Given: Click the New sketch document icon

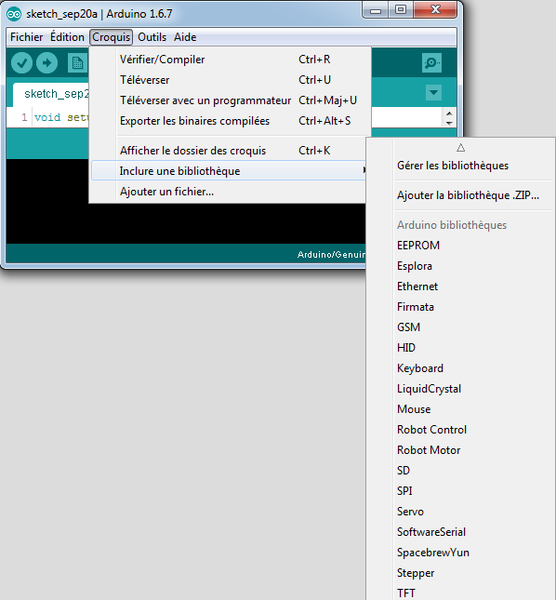Looking at the screenshot, I should 78,63.
